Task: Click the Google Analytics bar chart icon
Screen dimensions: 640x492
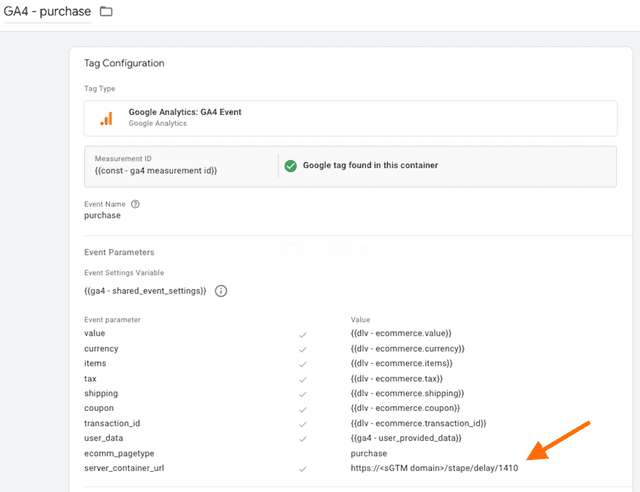Action: coord(105,119)
